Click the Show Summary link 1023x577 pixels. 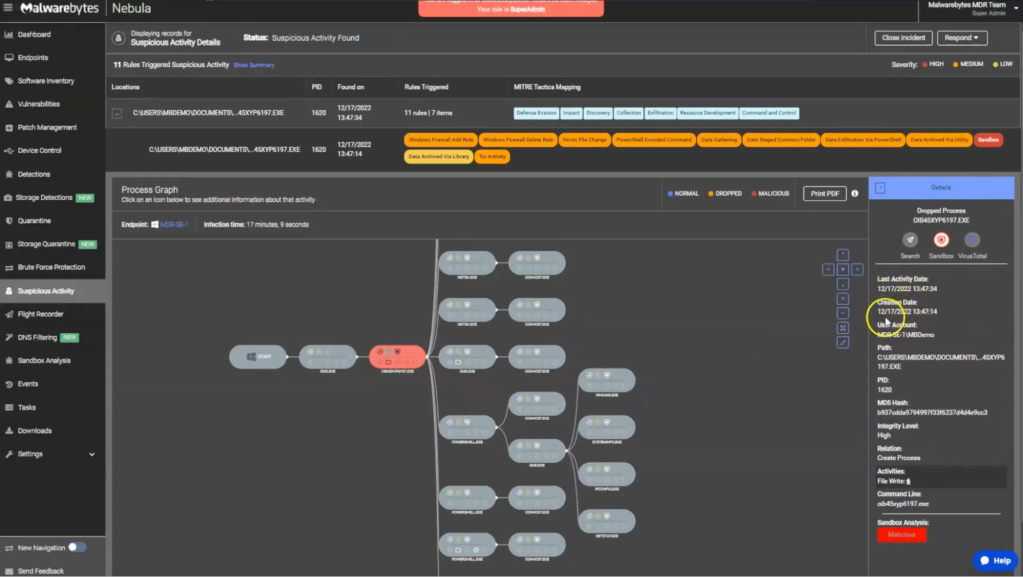click(x=254, y=65)
